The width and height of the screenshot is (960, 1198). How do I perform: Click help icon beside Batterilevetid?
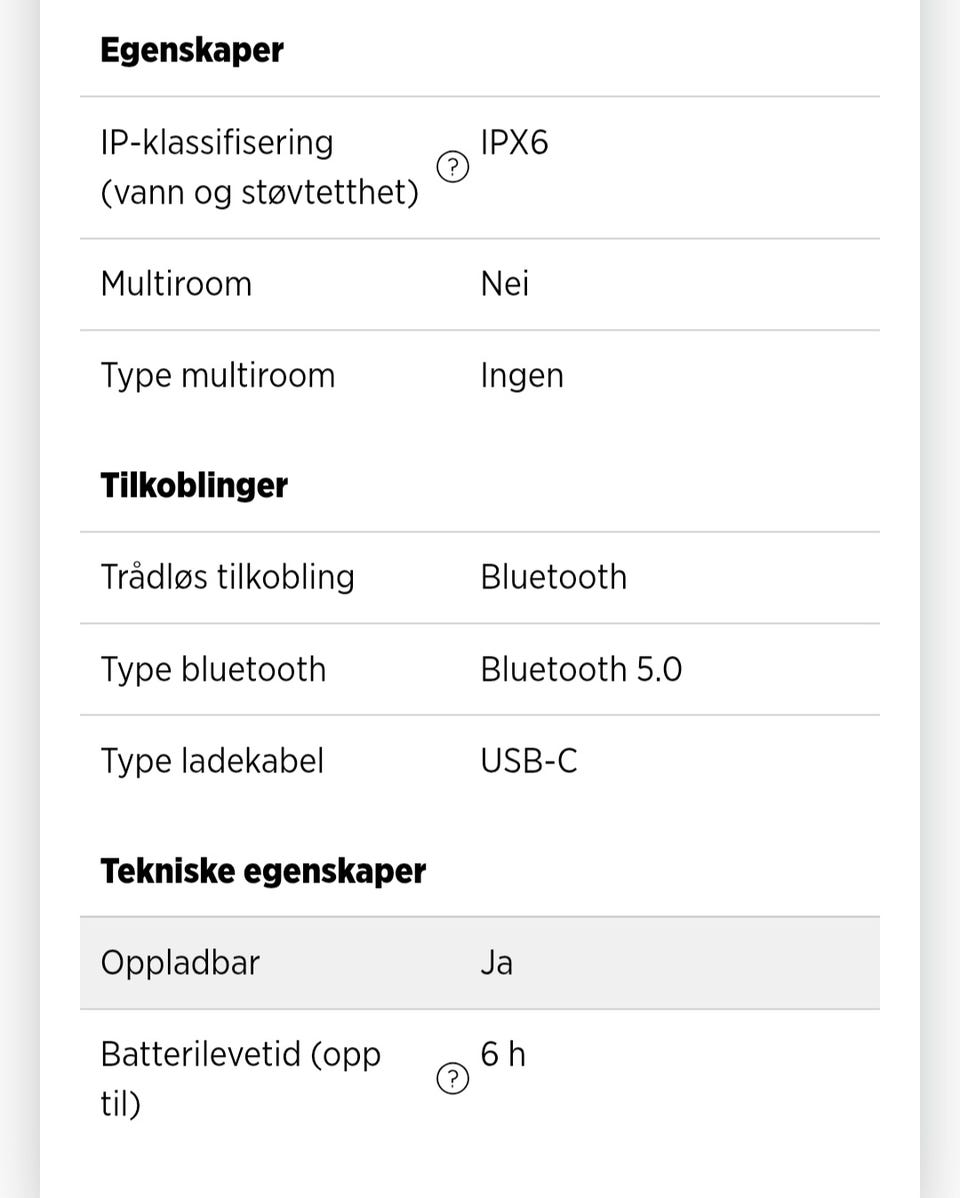(453, 1079)
